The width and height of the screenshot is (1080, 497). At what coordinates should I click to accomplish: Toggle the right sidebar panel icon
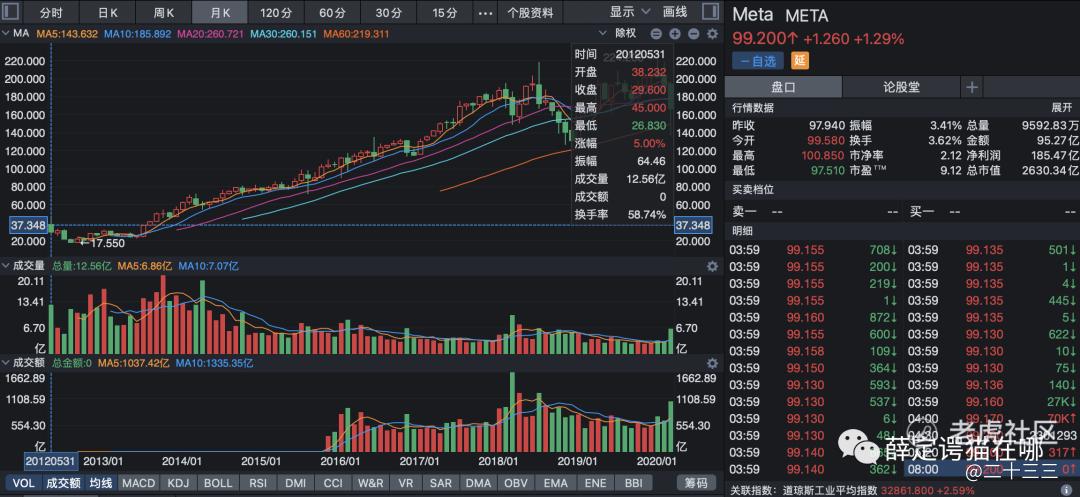coord(711,12)
